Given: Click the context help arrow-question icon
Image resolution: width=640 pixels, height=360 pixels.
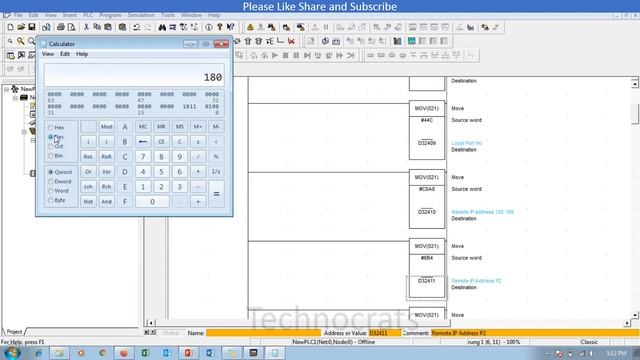Looking at the screenshot, I should [231, 27].
